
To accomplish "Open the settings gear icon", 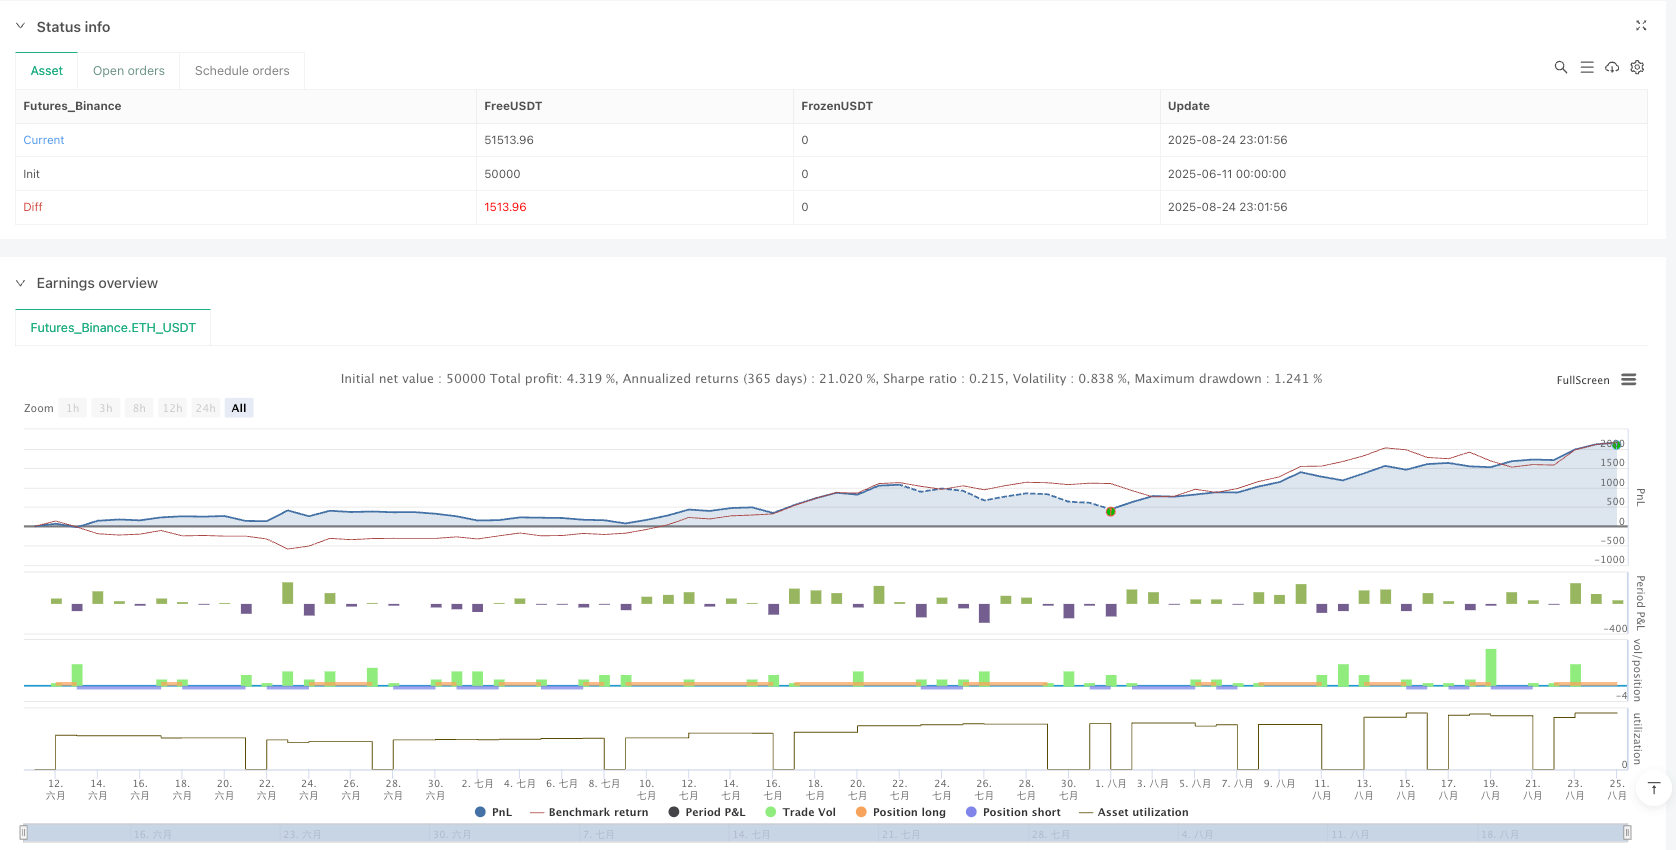I will point(1637,67).
